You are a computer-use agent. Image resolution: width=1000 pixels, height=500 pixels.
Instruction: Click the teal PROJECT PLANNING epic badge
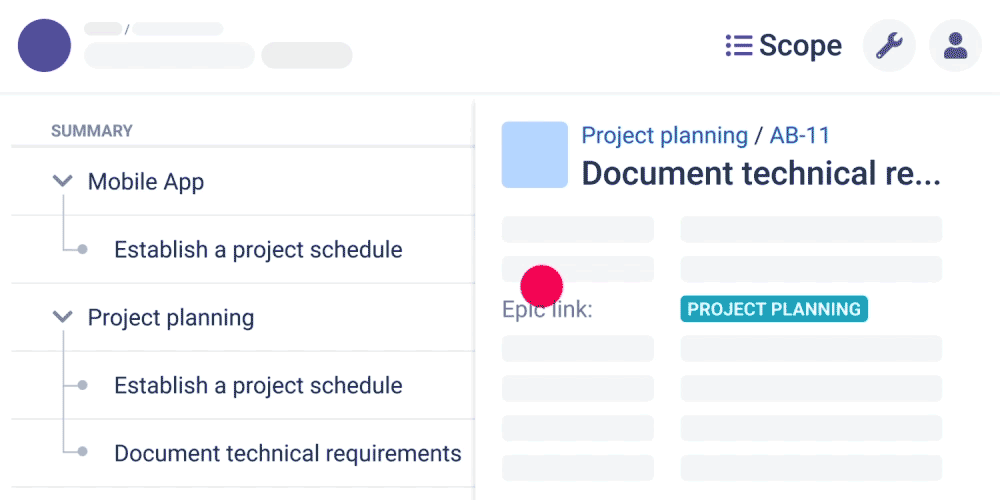coord(774,309)
